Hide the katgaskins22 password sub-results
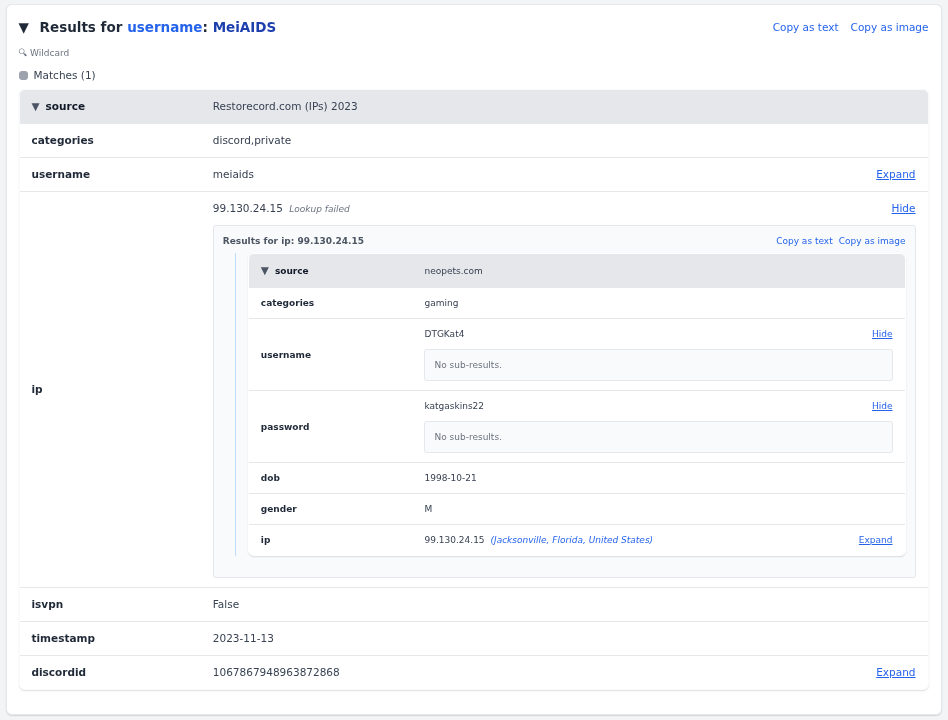Screen dimensions: 948x720 [882, 406]
